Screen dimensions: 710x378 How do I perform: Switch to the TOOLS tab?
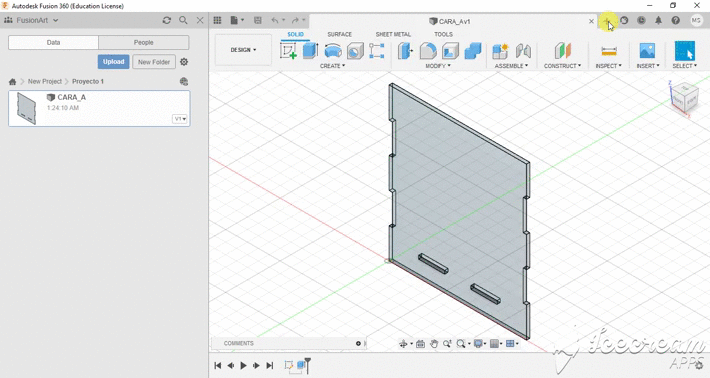pyautogui.click(x=443, y=34)
